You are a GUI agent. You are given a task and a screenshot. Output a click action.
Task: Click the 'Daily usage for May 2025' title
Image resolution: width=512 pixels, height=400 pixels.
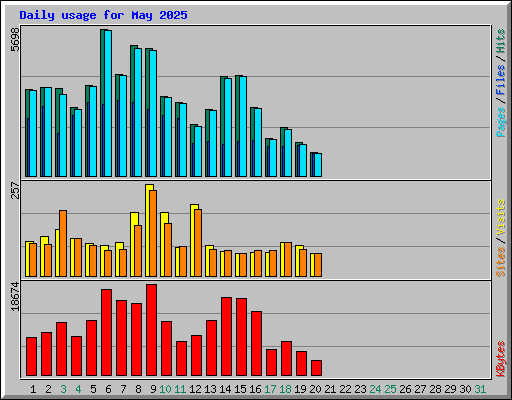pos(103,15)
